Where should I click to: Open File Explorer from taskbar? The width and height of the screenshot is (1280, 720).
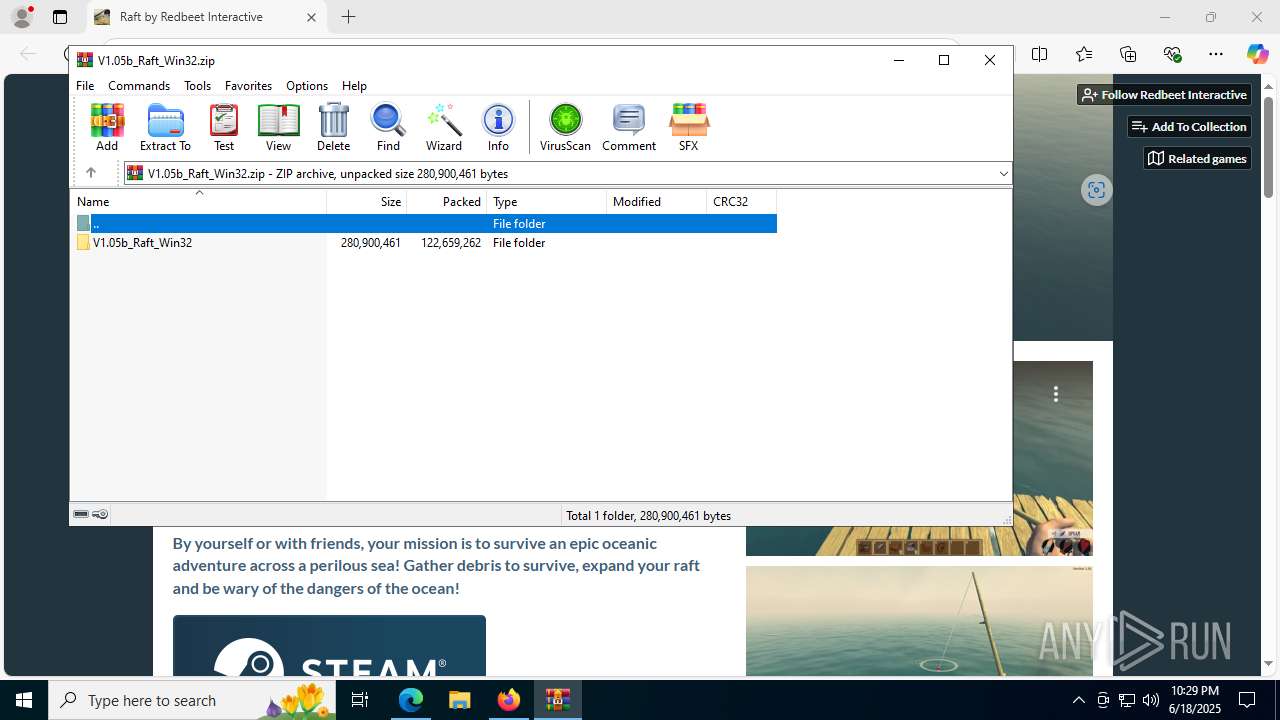pyautogui.click(x=459, y=700)
